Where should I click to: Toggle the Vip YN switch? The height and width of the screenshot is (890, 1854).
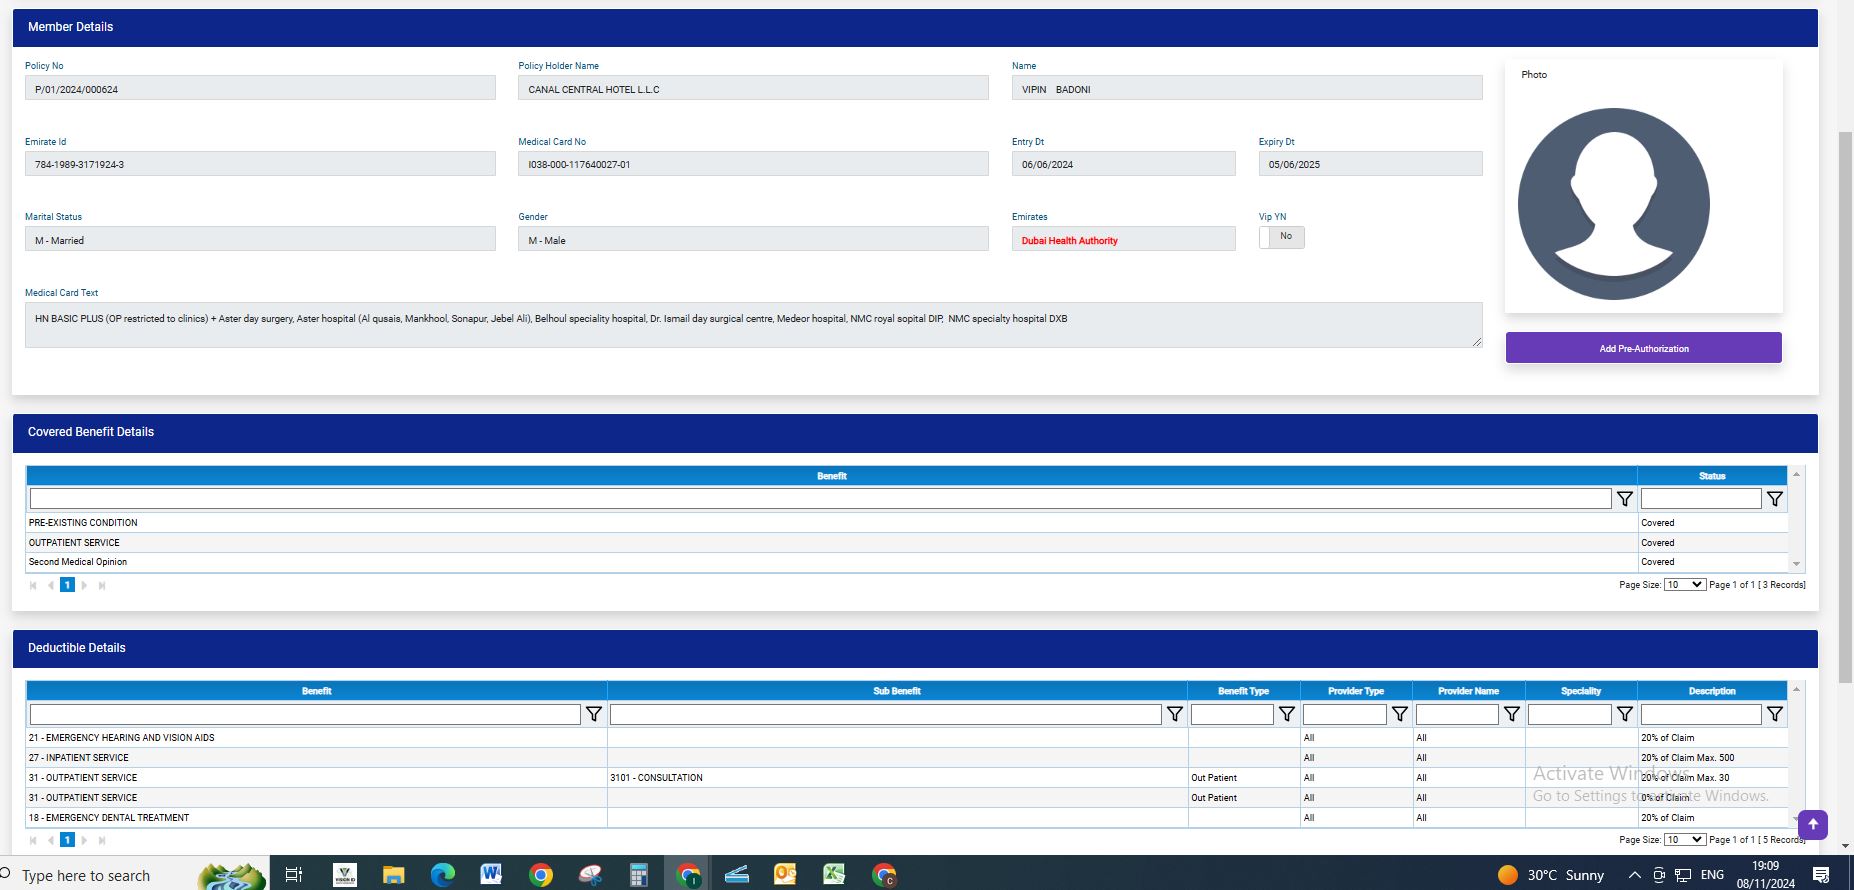1281,237
